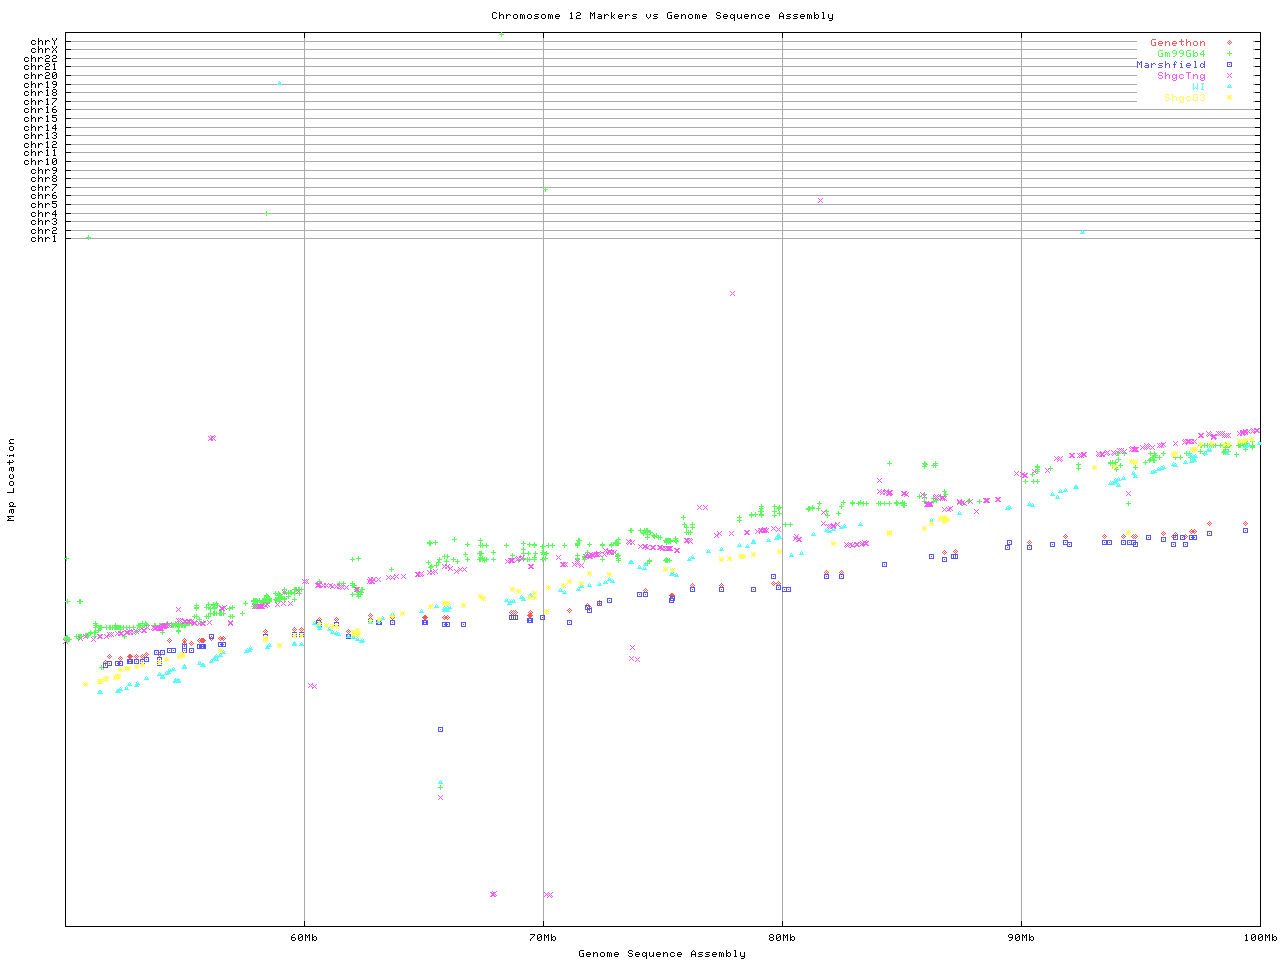The image size is (1280, 960).
Task: Click the red Genethon diamond legend marker
Action: point(1229,43)
